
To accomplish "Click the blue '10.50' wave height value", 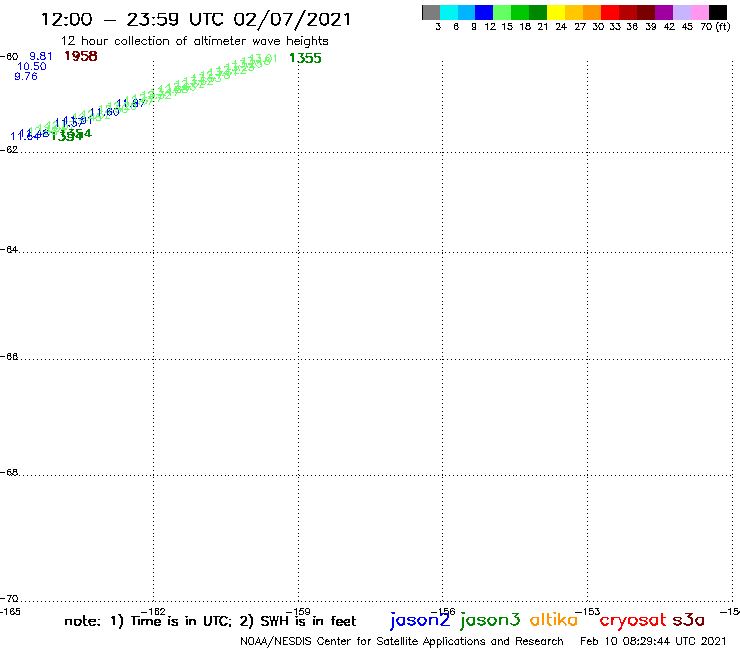I will pyautogui.click(x=32, y=67).
